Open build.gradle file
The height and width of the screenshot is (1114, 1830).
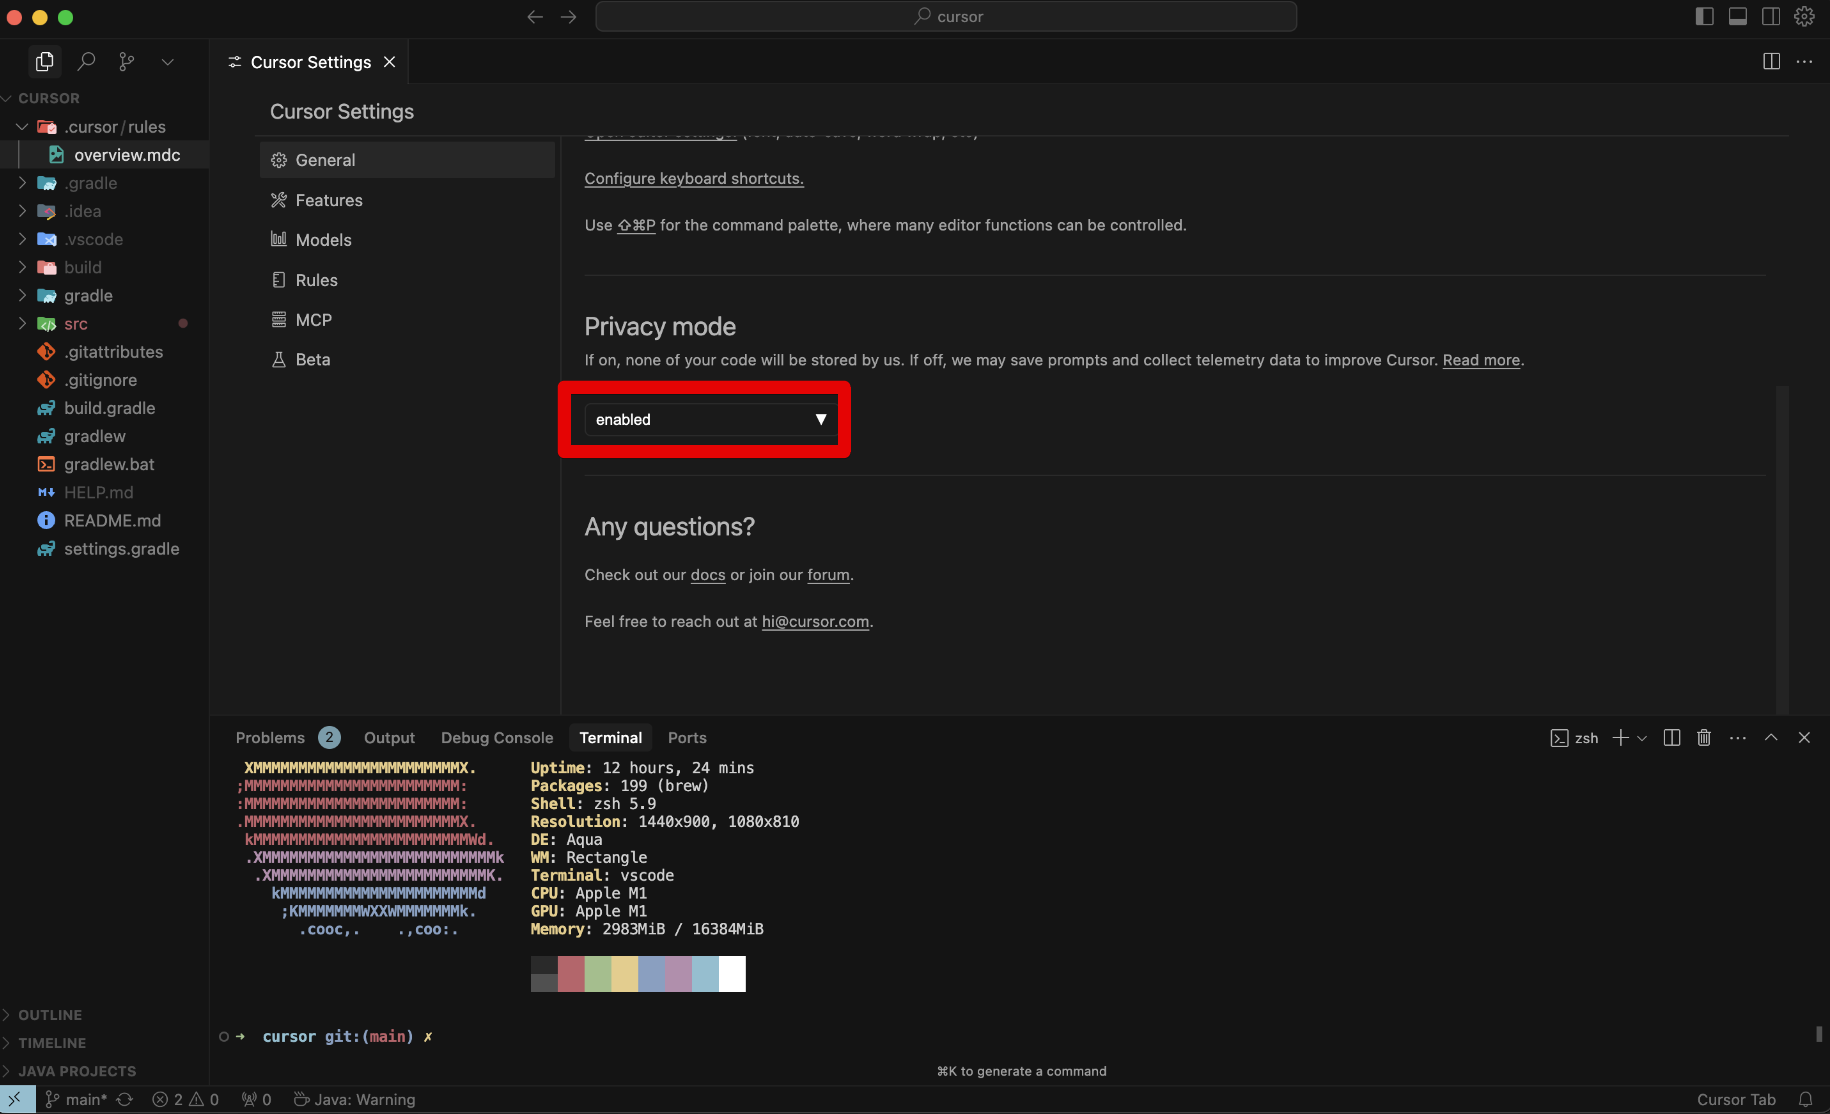tap(104, 408)
